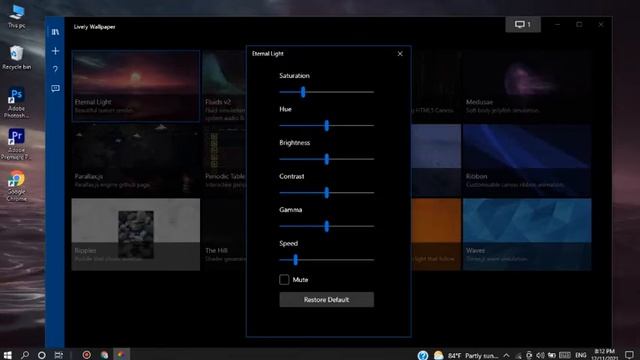This screenshot has width=640, height=360.
Task: Select the Waves wallpaper thumbnail
Action: (527, 234)
